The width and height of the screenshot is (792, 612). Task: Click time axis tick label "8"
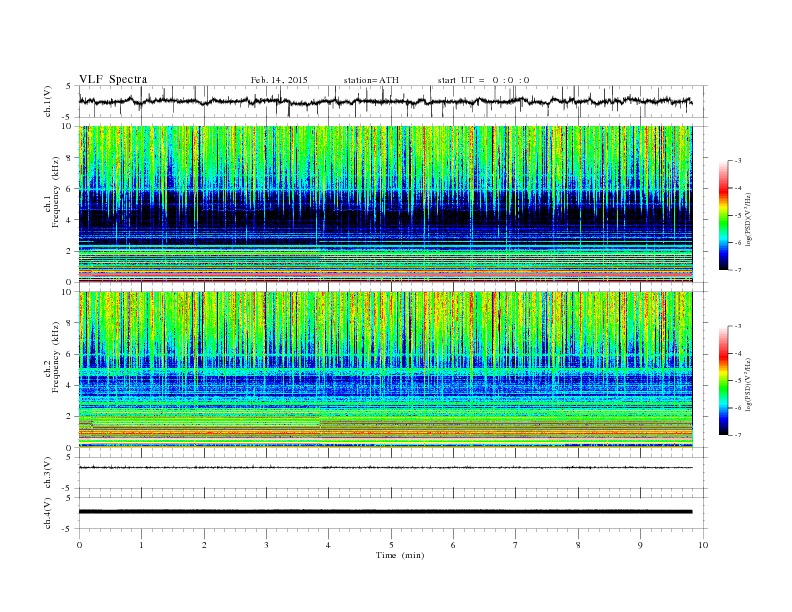tap(578, 545)
